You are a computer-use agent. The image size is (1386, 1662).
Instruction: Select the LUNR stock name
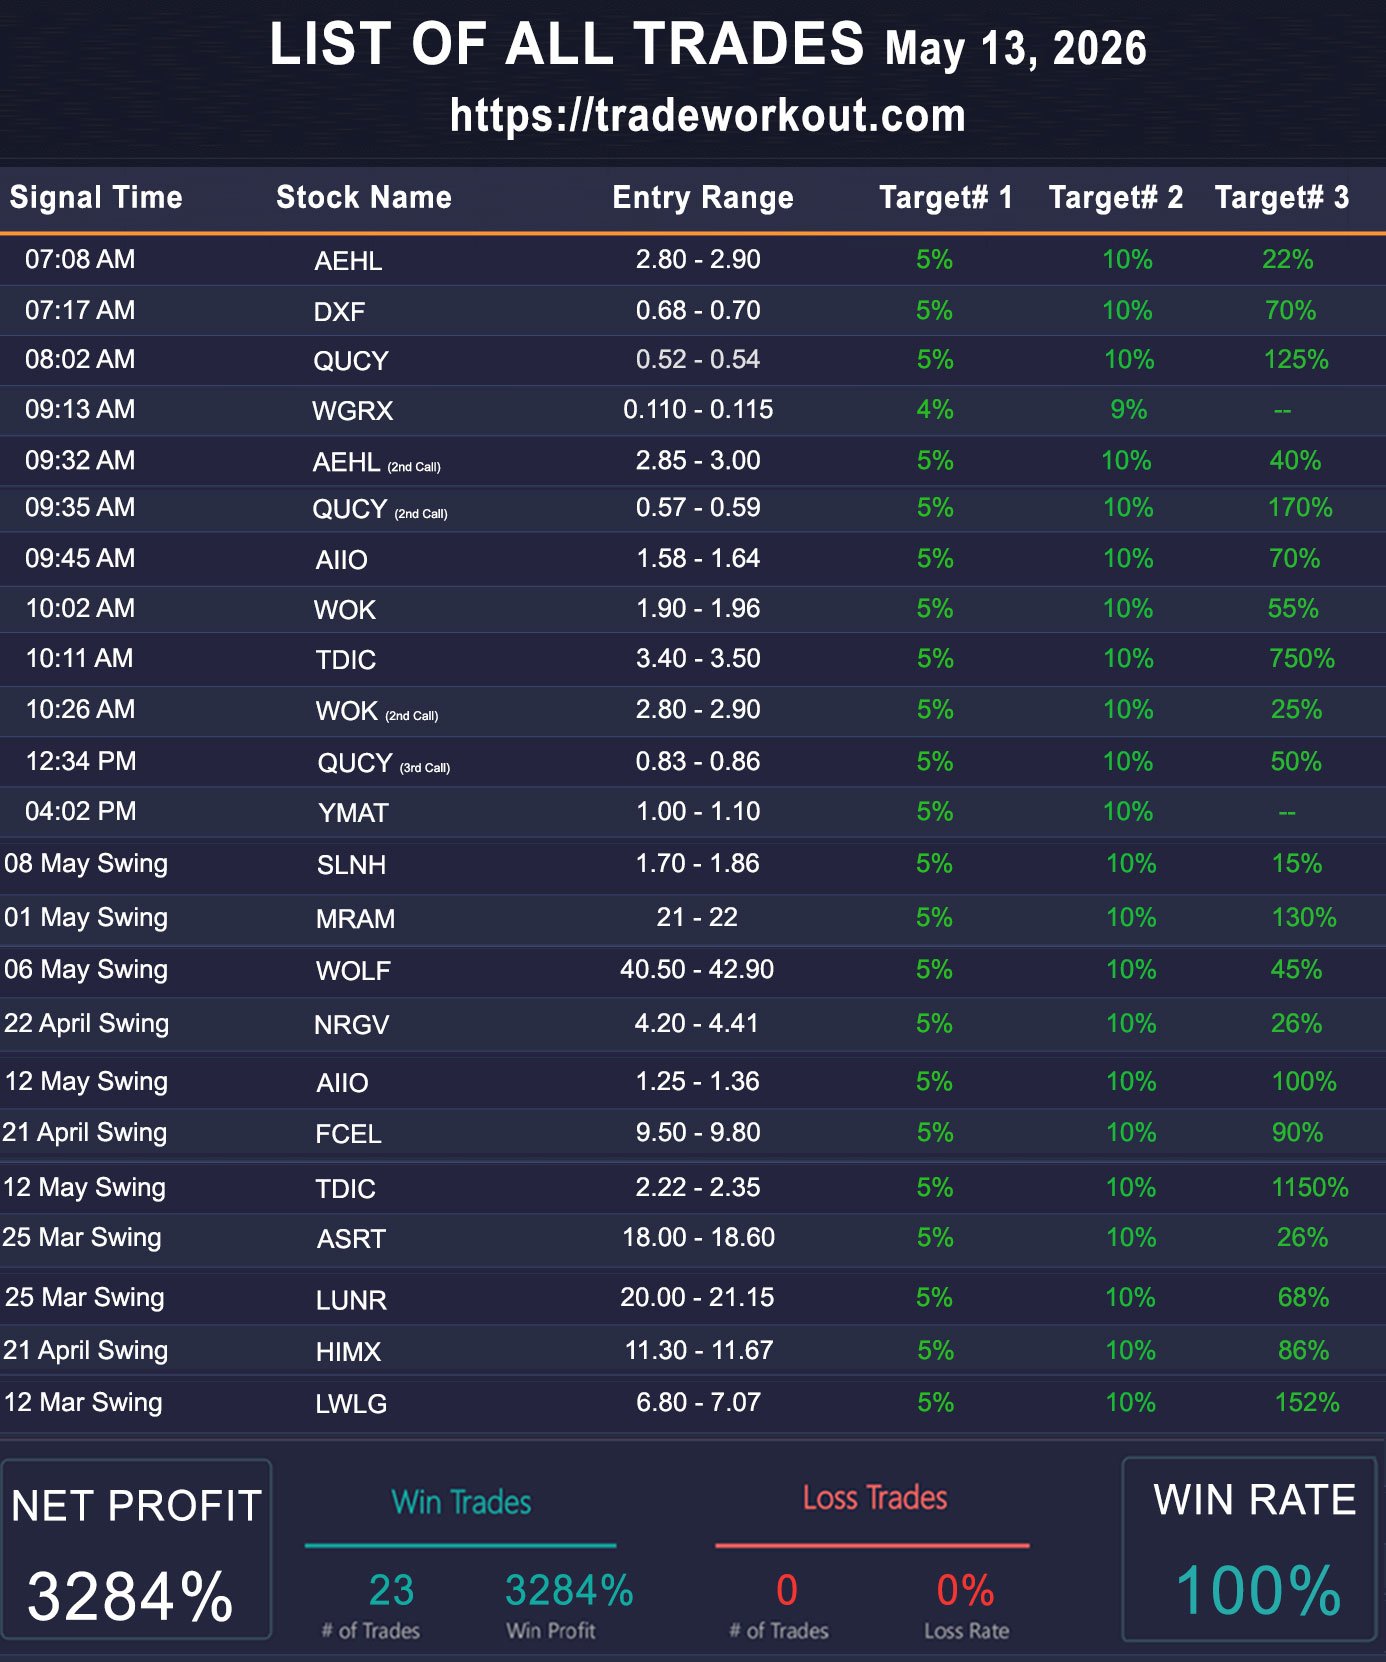[x=351, y=1300]
